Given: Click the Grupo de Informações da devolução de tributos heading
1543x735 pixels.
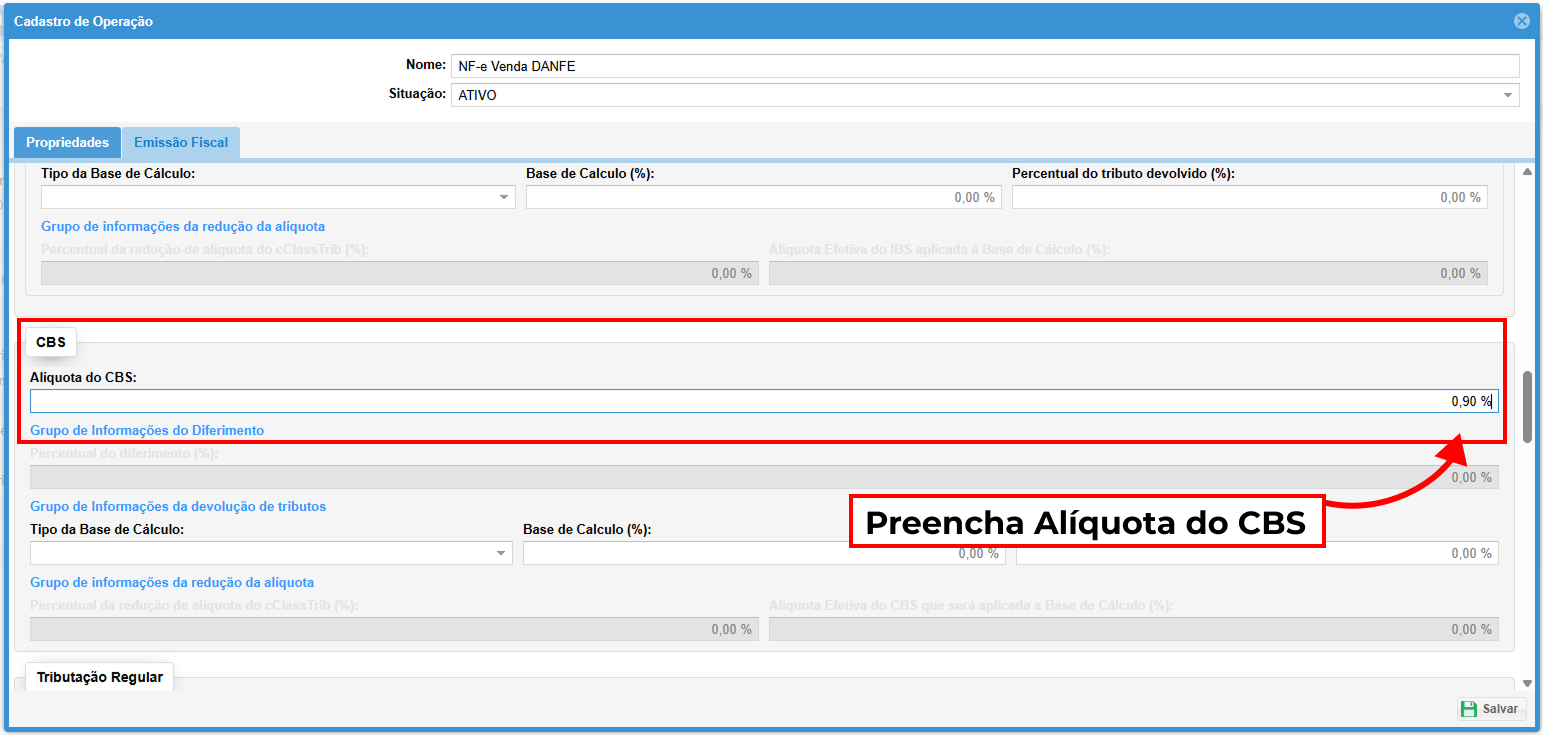Looking at the screenshot, I should click(178, 506).
